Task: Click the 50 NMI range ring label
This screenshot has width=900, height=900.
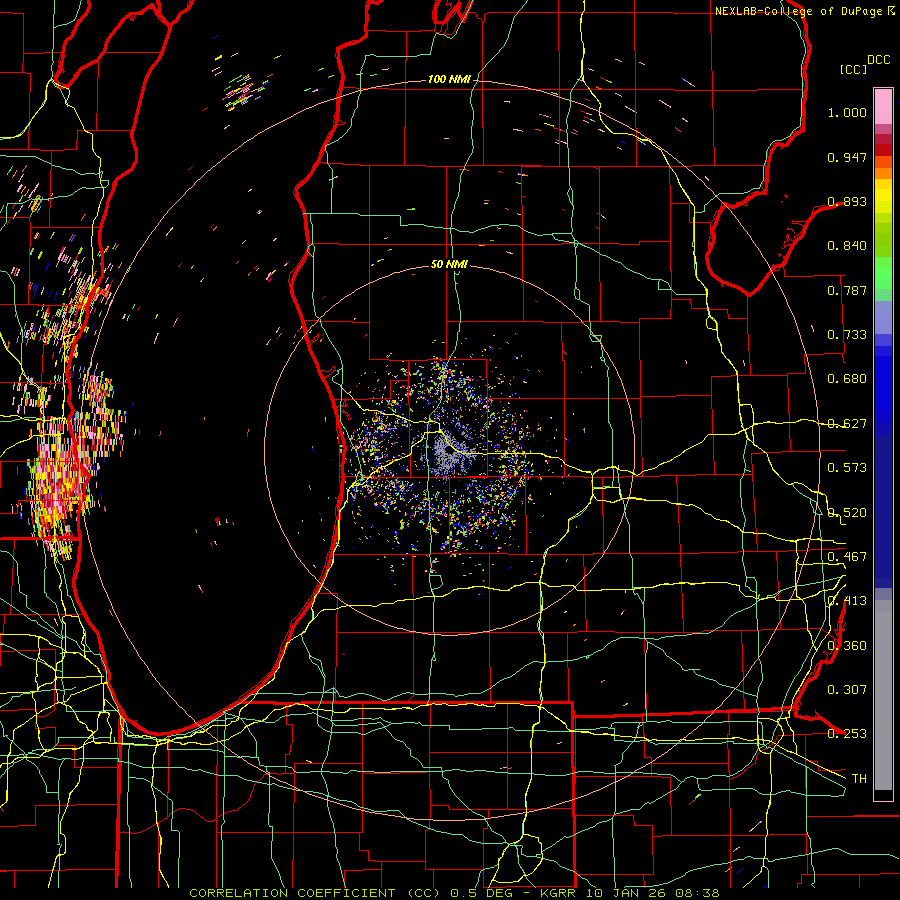Action: pos(449,264)
